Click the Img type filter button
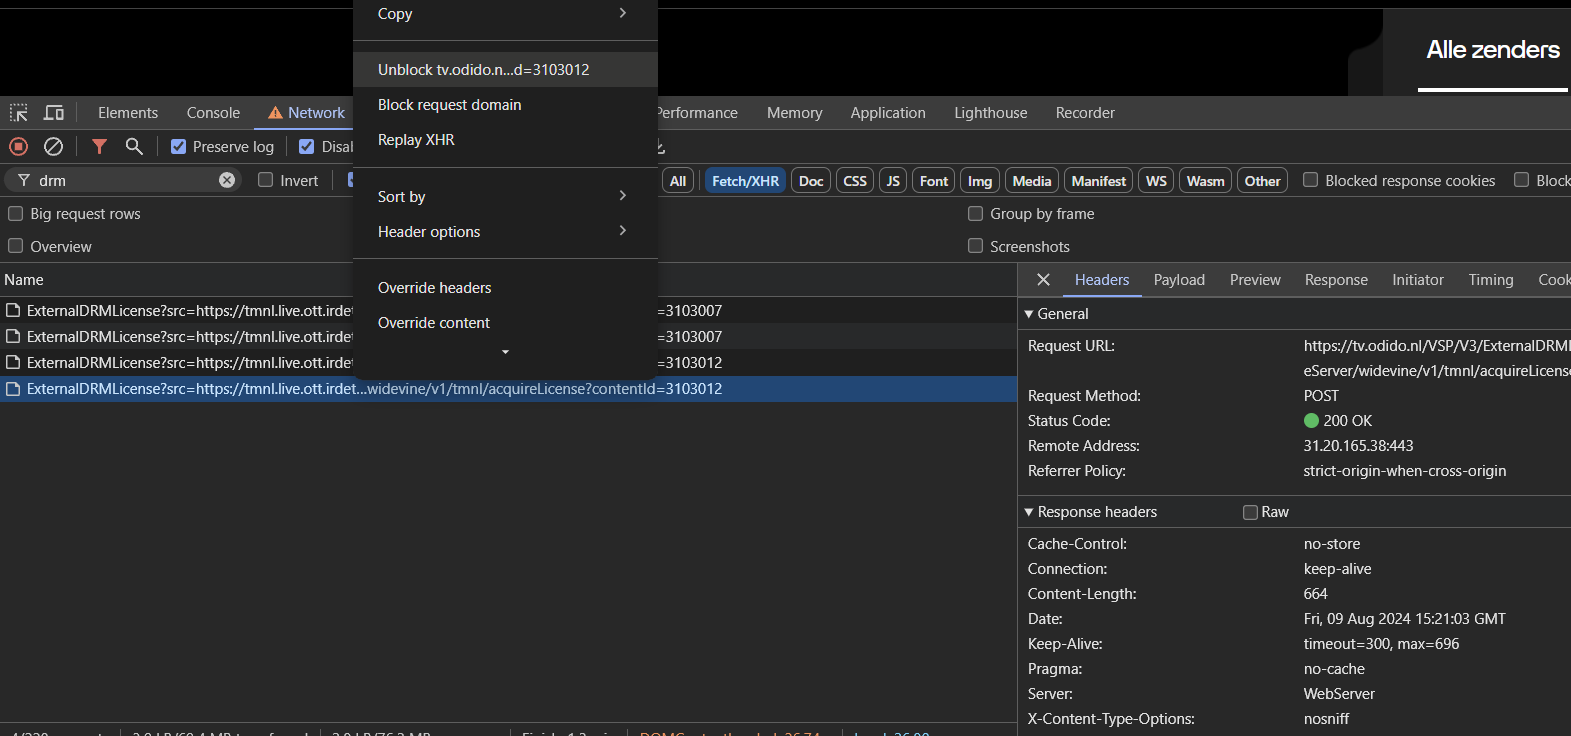1571x736 pixels. (979, 181)
